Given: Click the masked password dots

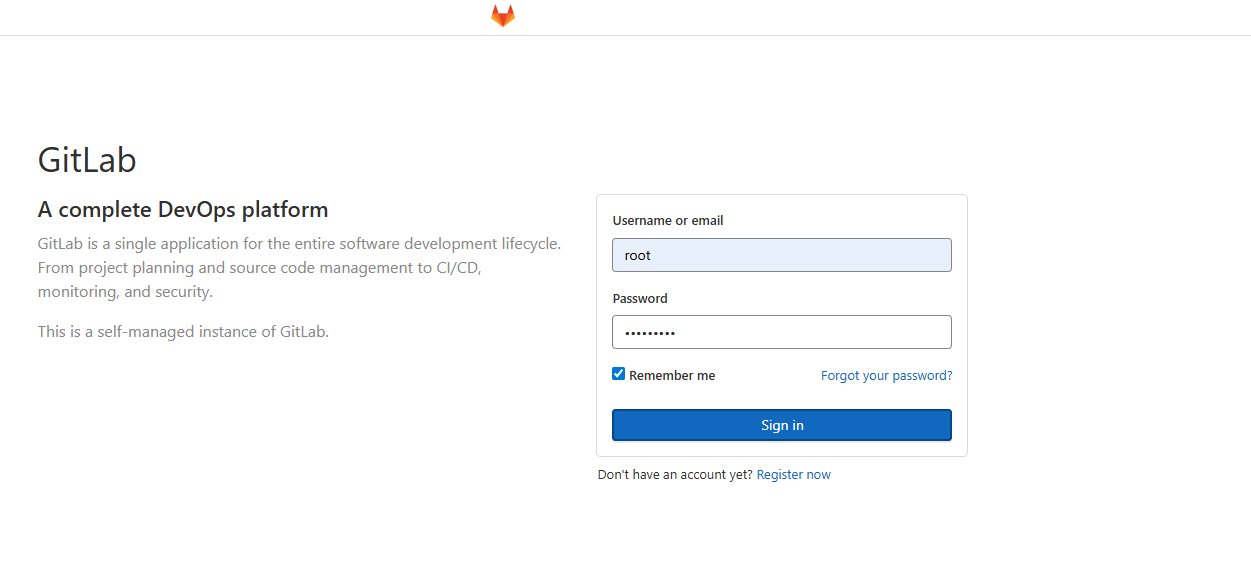Looking at the screenshot, I should (x=650, y=333).
